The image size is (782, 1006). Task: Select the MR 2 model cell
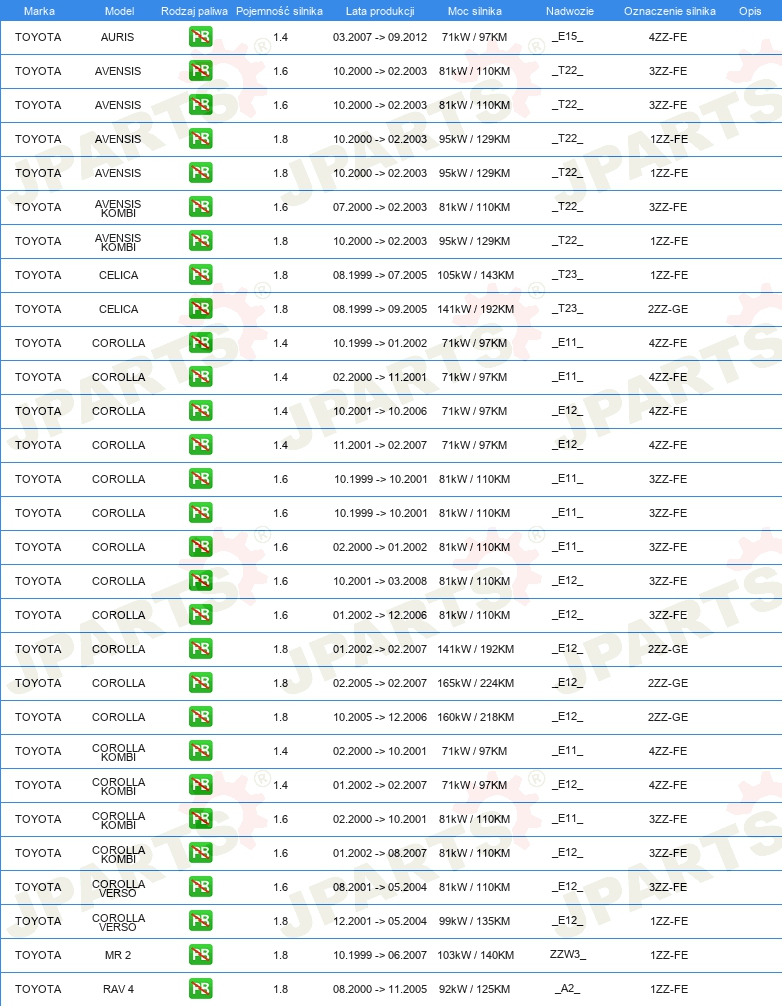pos(118,955)
